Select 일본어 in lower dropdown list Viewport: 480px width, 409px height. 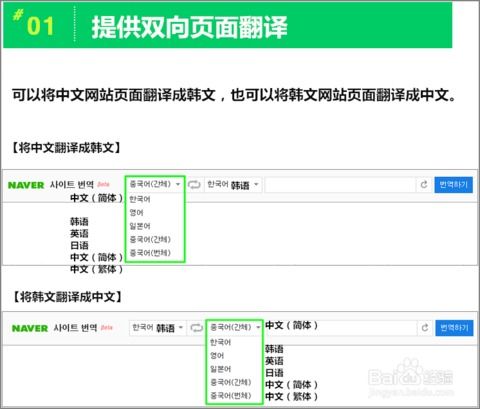coord(220,369)
